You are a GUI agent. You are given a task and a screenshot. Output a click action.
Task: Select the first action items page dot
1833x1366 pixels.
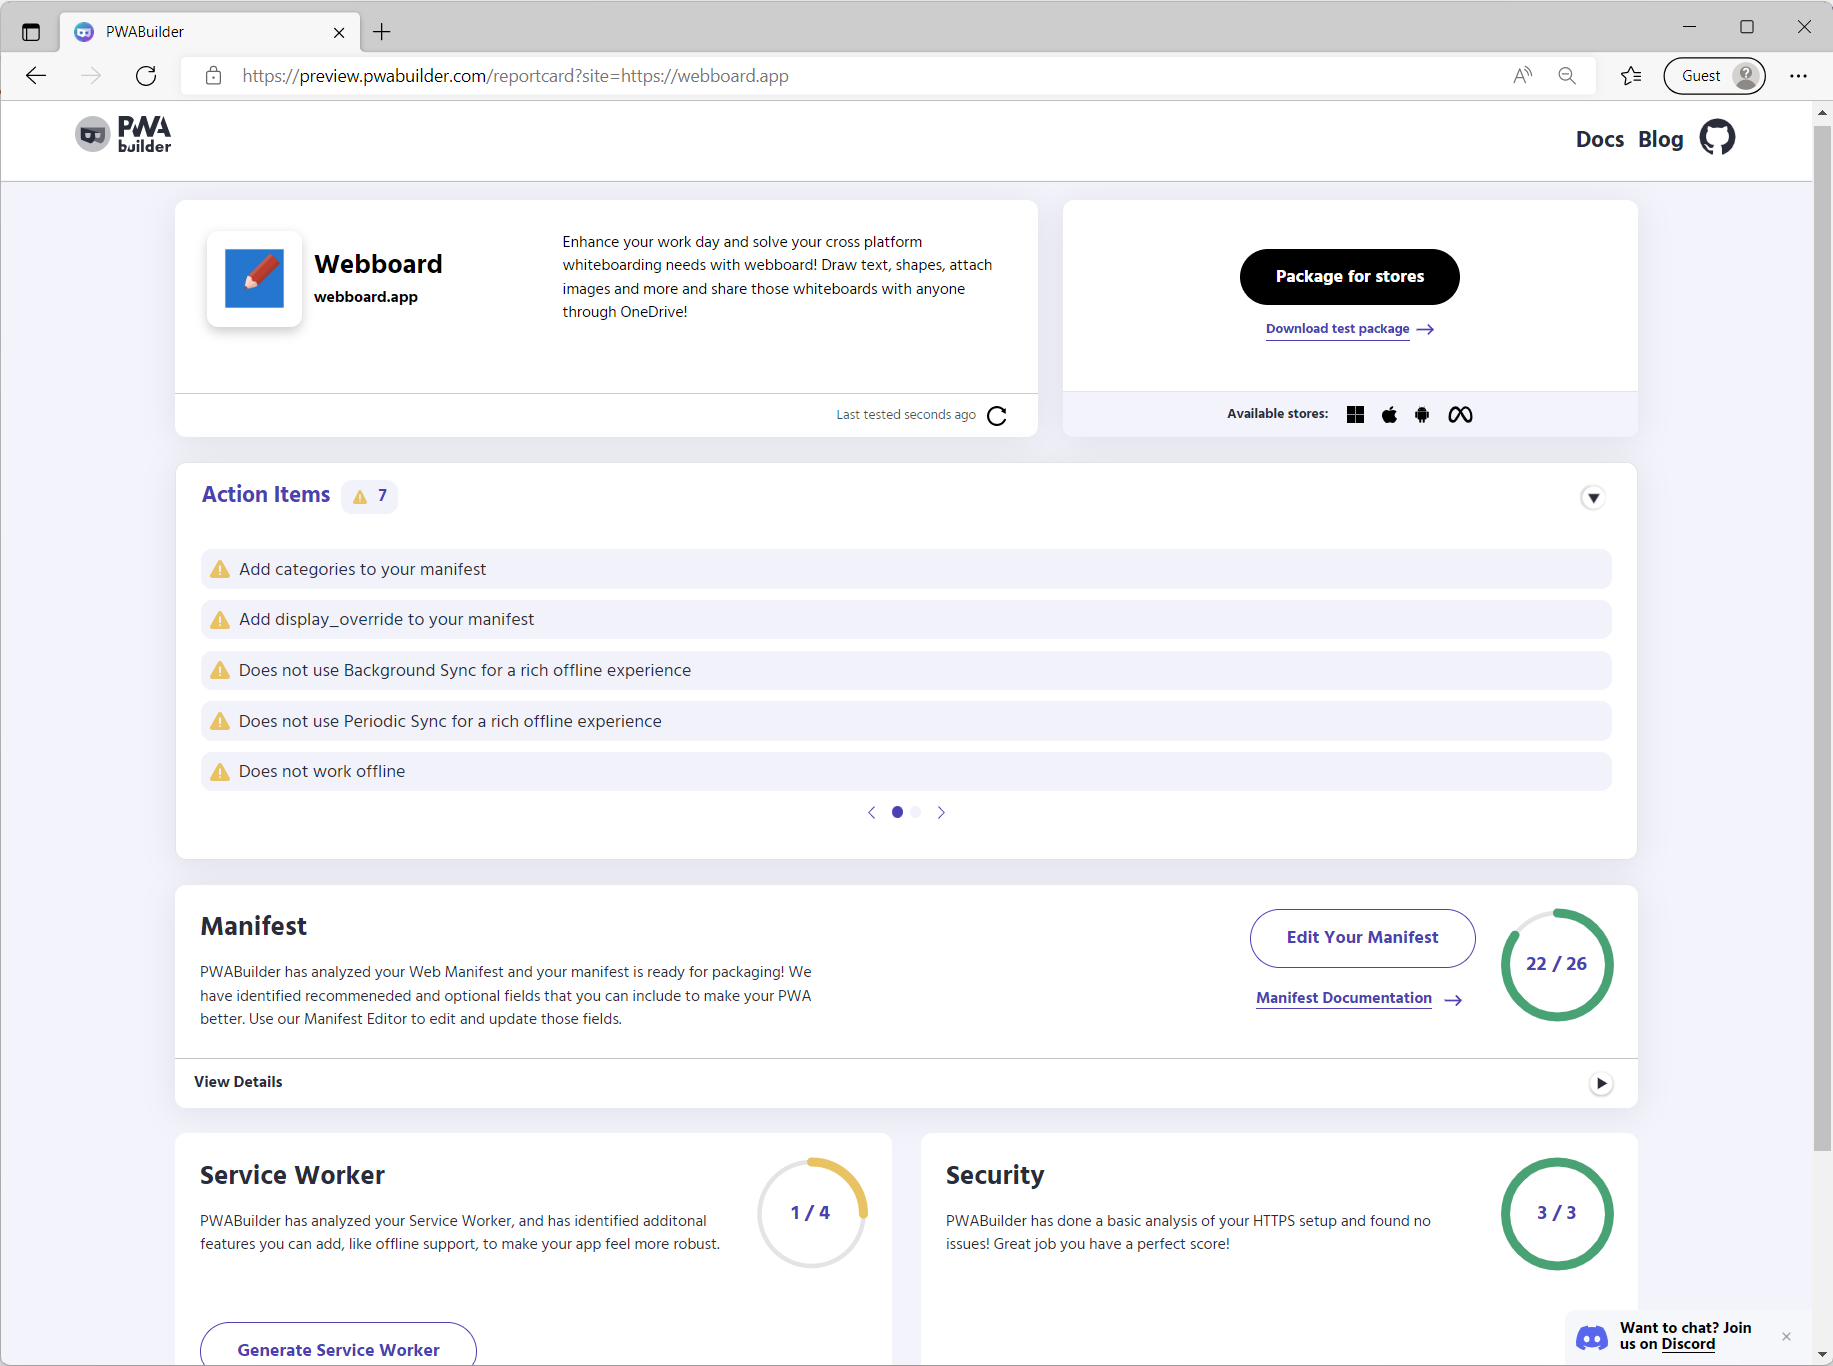tap(897, 813)
